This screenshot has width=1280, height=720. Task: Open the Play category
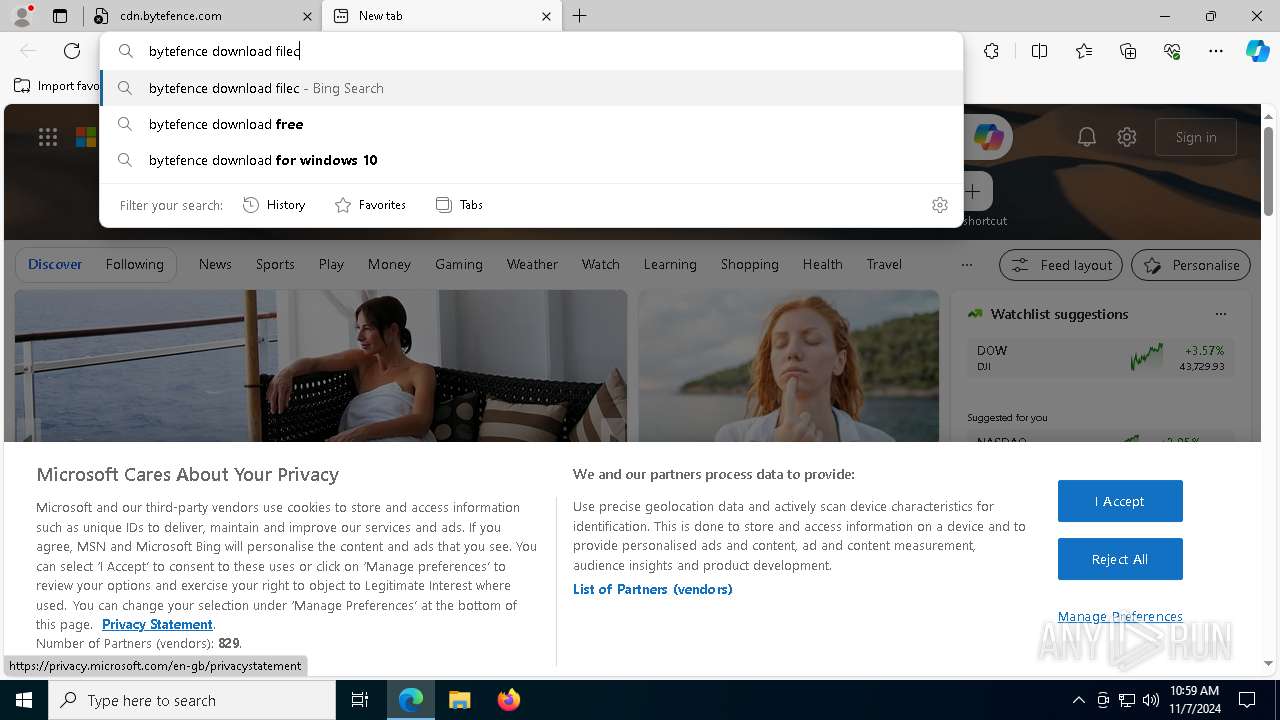pos(331,264)
